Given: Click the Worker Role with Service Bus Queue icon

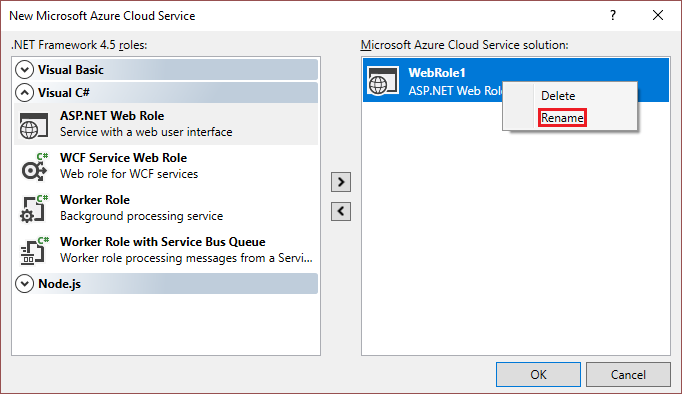Looking at the screenshot, I should [34, 250].
